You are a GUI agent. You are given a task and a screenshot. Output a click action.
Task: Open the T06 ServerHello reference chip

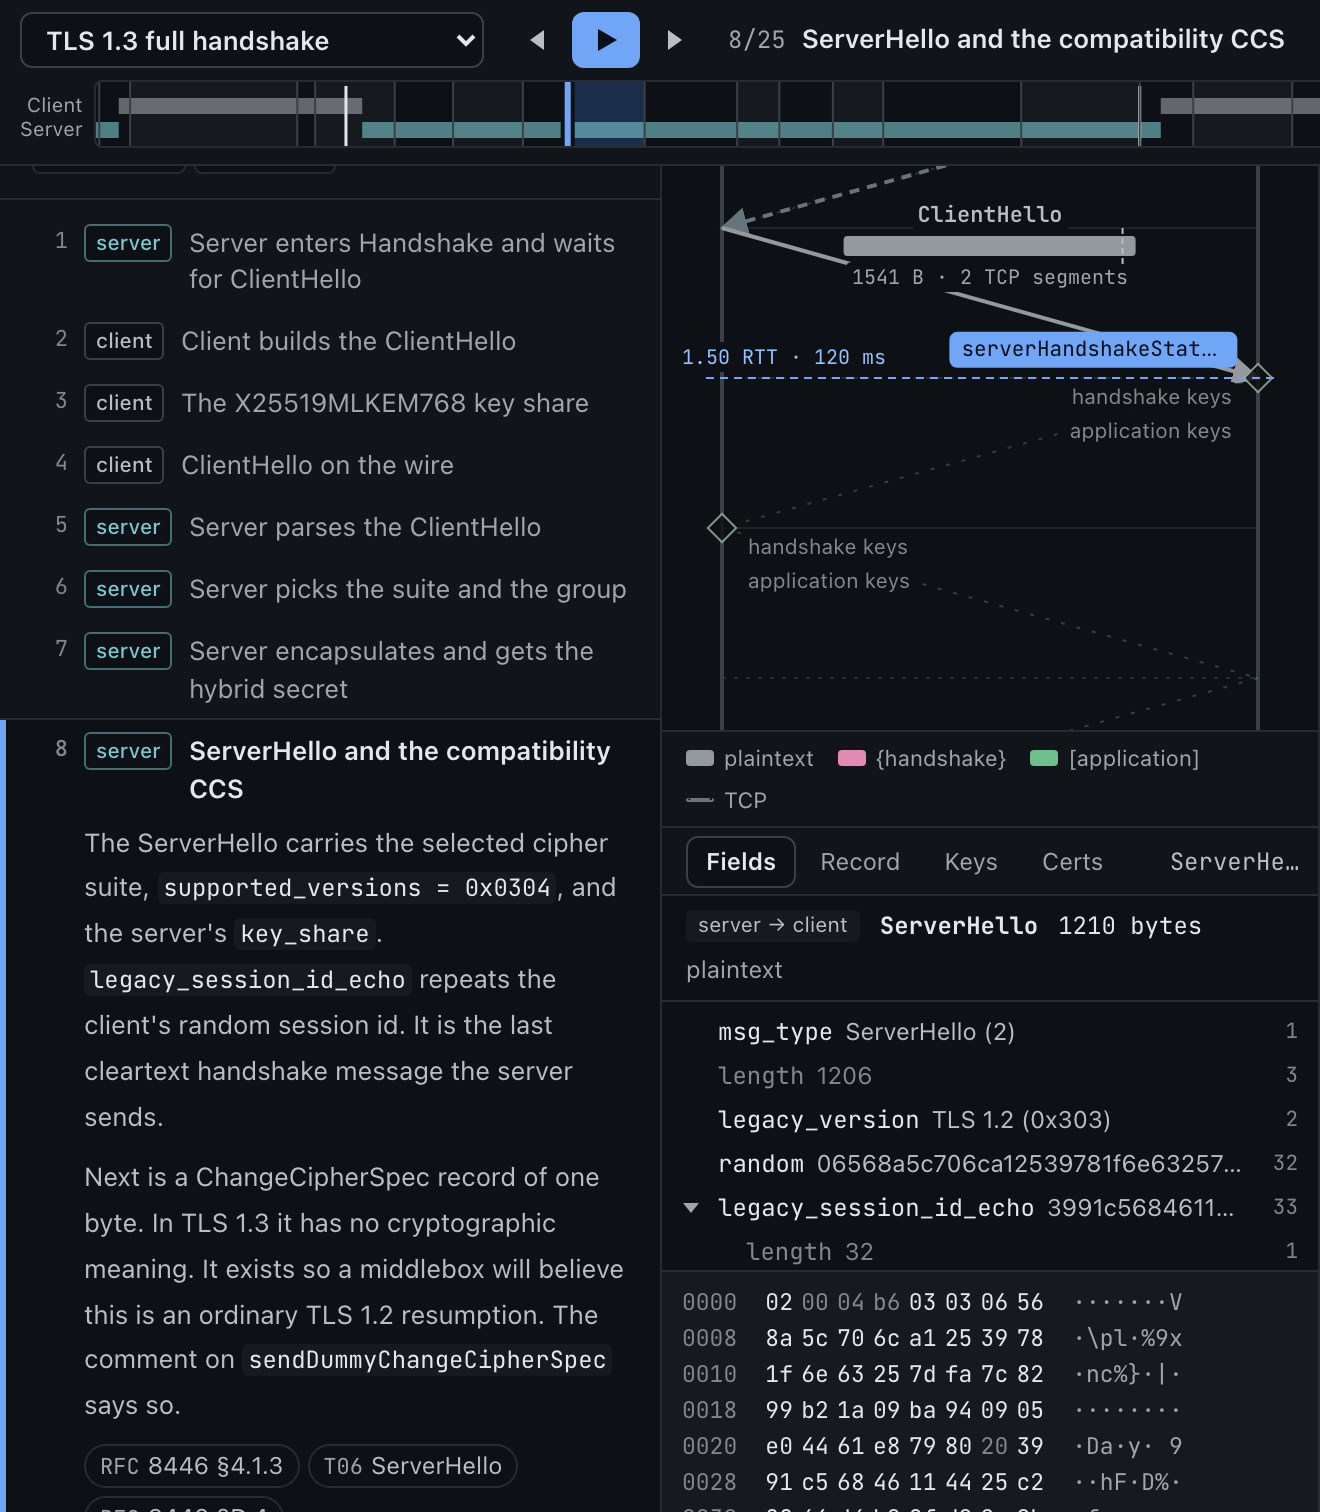413,1466
